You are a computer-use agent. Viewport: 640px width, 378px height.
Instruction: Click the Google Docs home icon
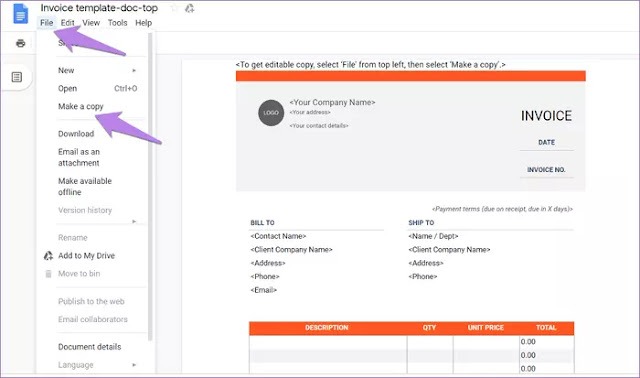coord(20,14)
